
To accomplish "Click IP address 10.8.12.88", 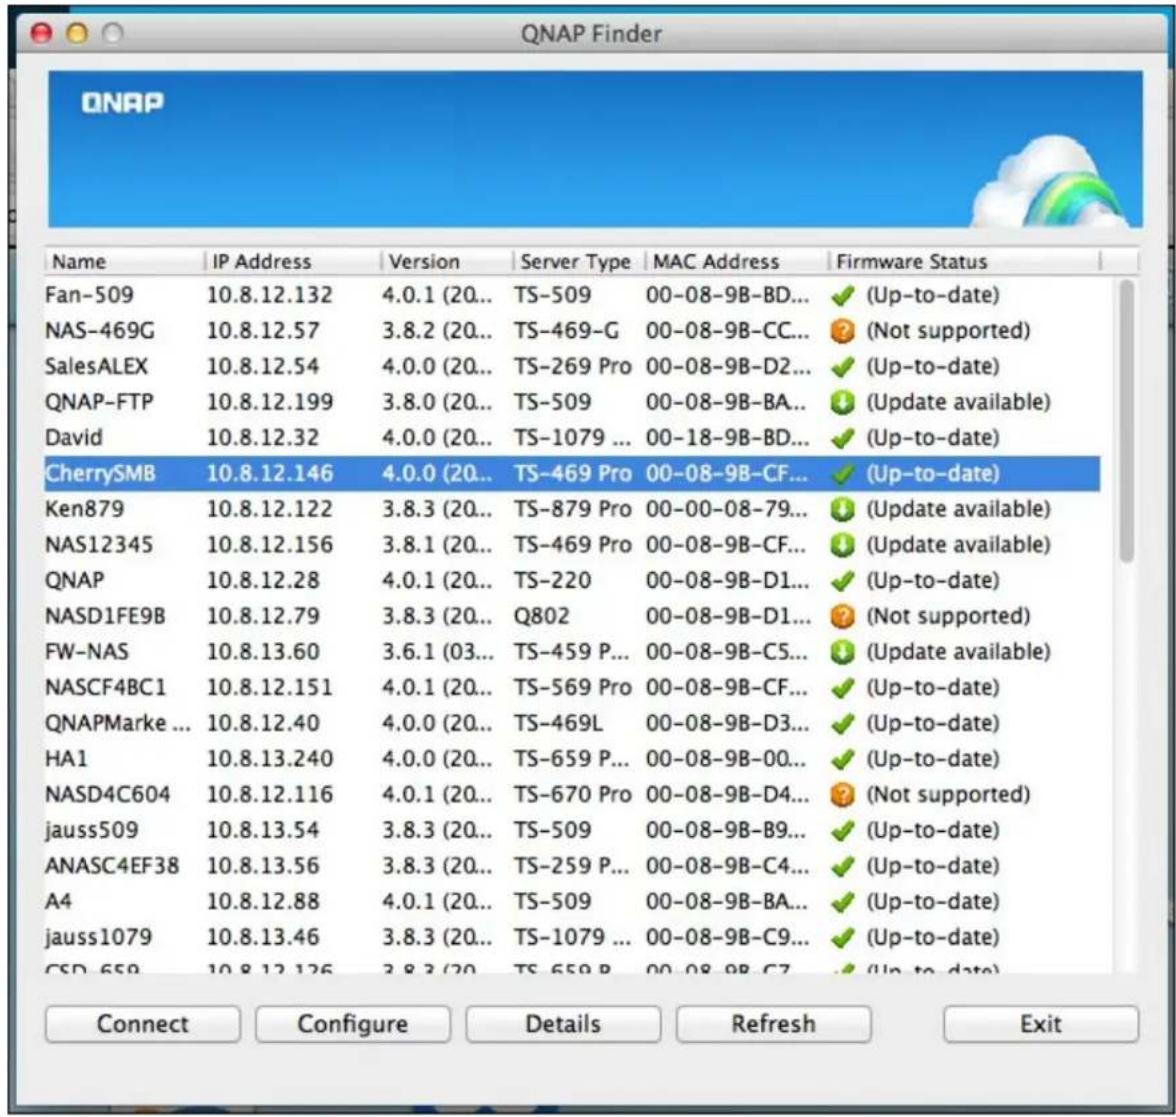I will pyautogui.click(x=263, y=902).
